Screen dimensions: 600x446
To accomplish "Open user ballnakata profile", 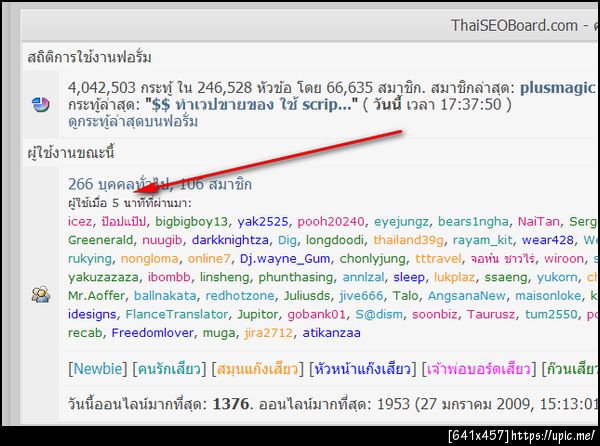I will (165, 296).
